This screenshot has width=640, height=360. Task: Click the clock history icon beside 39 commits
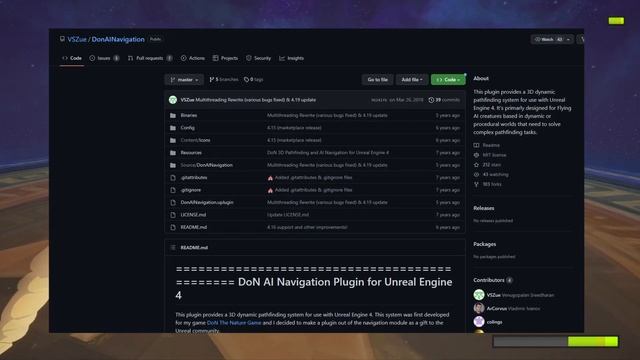[431, 100]
